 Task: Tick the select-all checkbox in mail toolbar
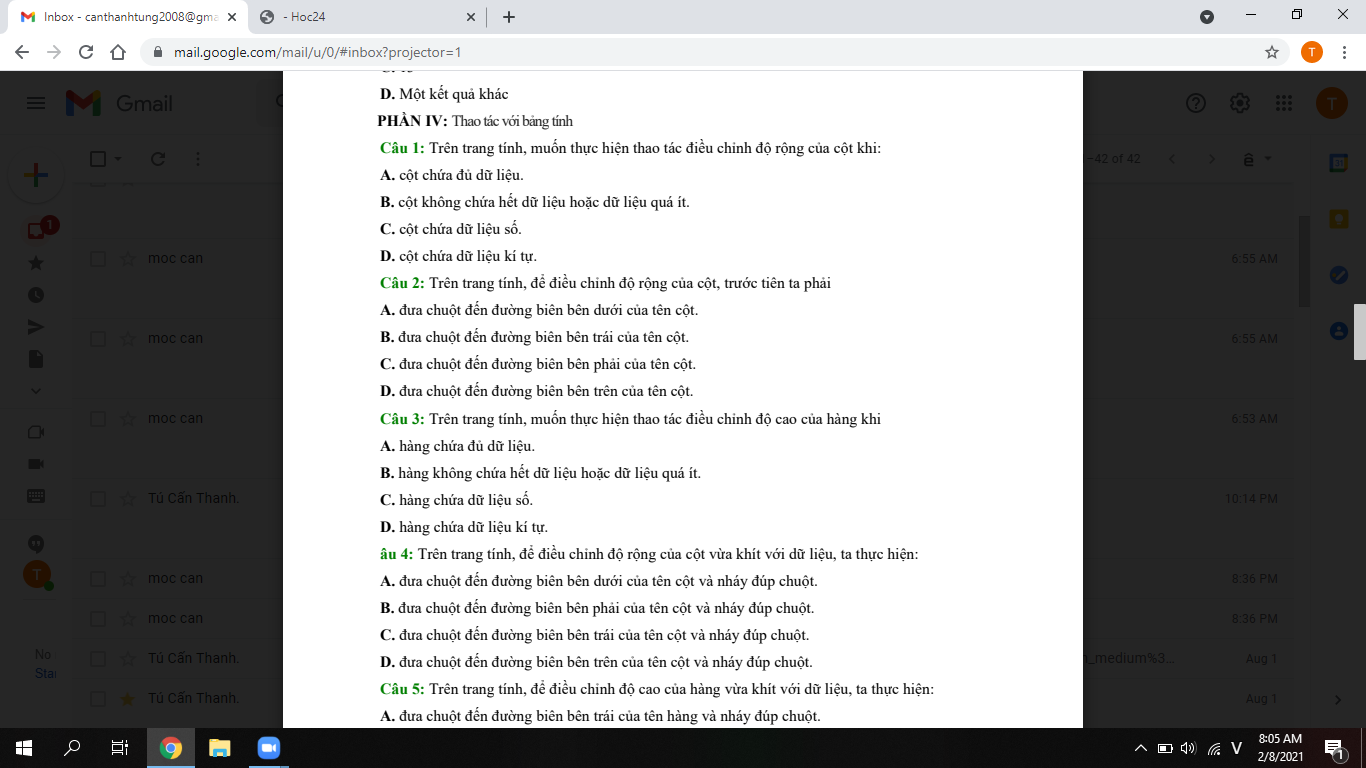98,158
